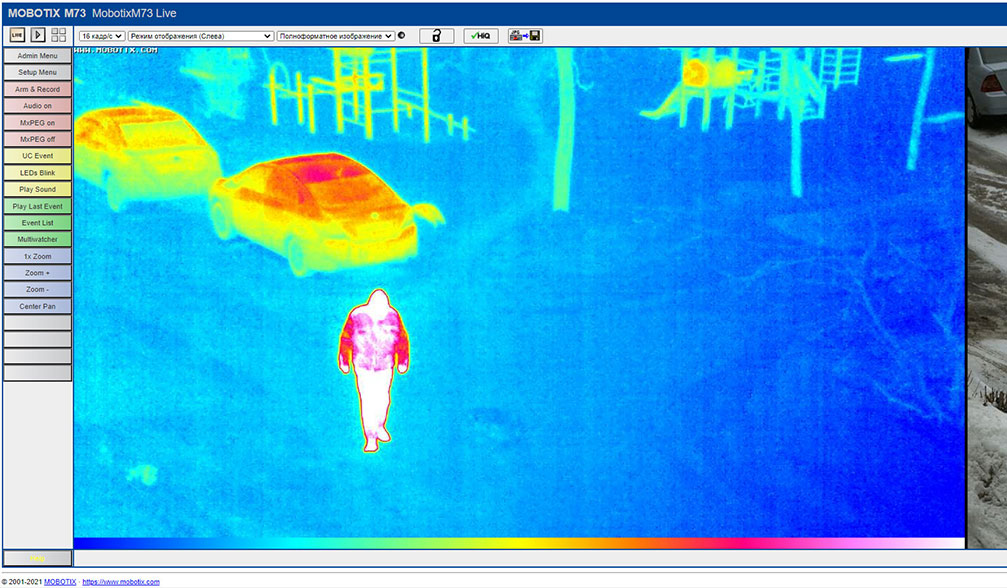Open the https://www.mobotix.com link
Viewport: 1007px width, 588px height.
click(x=121, y=582)
